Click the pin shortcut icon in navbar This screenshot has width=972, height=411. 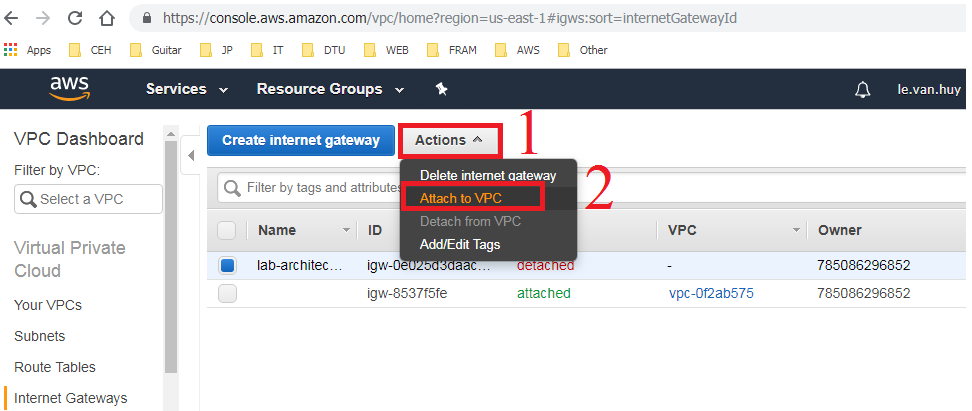tap(441, 89)
